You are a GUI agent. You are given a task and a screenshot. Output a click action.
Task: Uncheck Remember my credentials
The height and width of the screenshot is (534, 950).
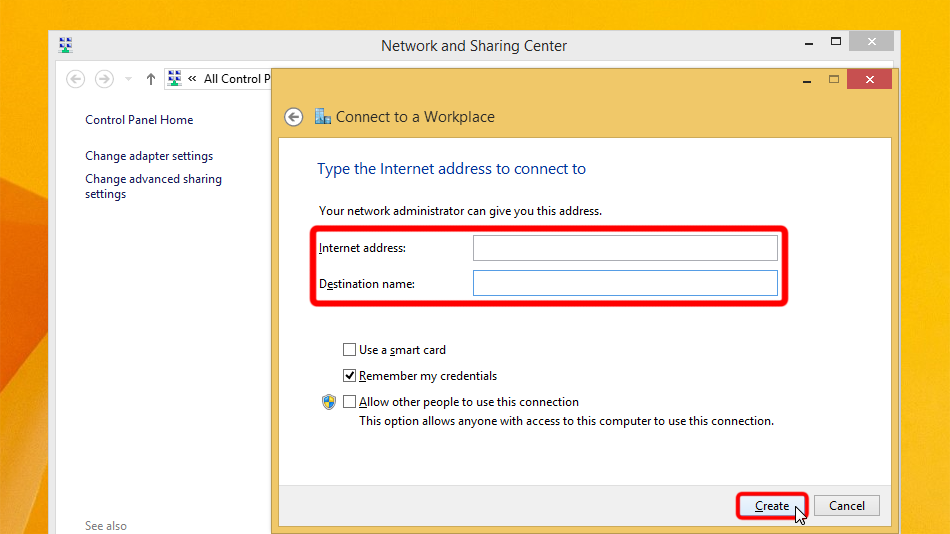(x=349, y=376)
